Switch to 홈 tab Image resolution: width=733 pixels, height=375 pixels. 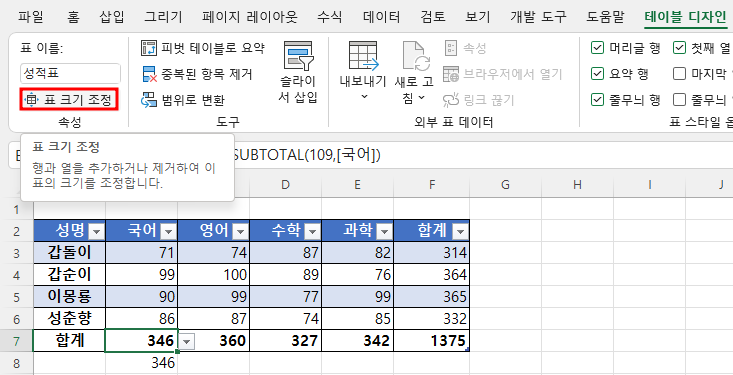(x=73, y=17)
